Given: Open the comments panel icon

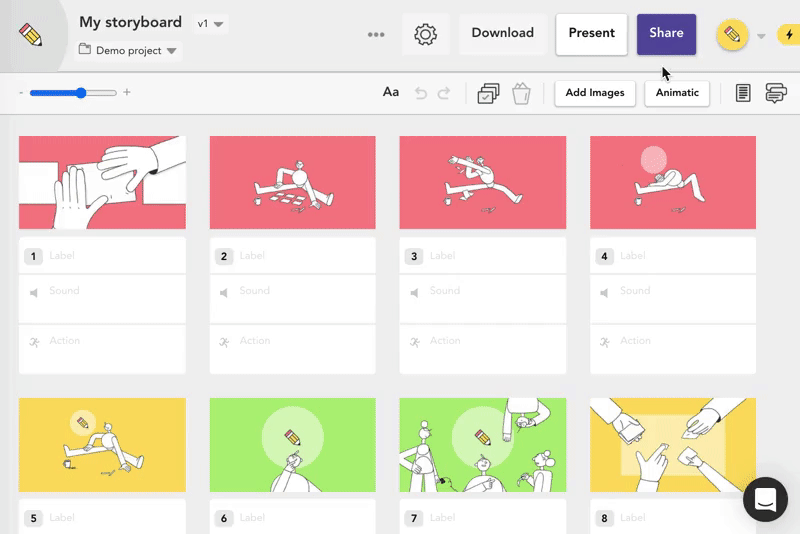Looking at the screenshot, I should (775, 93).
